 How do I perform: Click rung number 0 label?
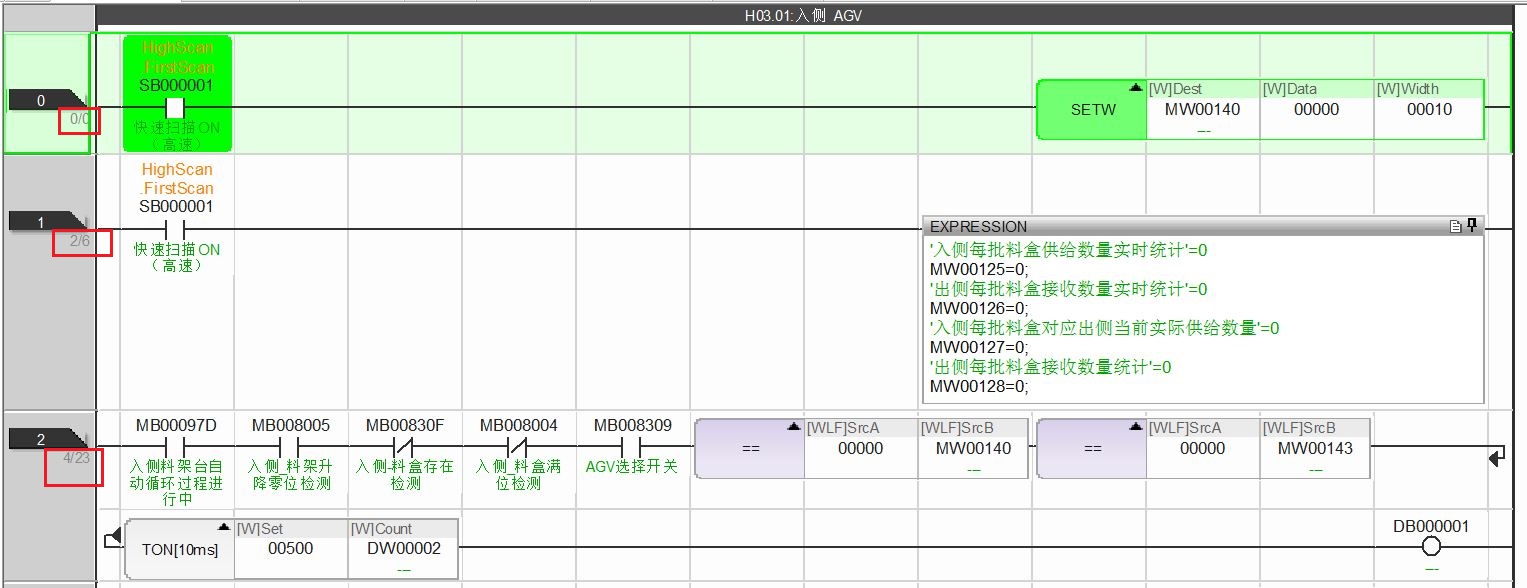click(x=42, y=100)
